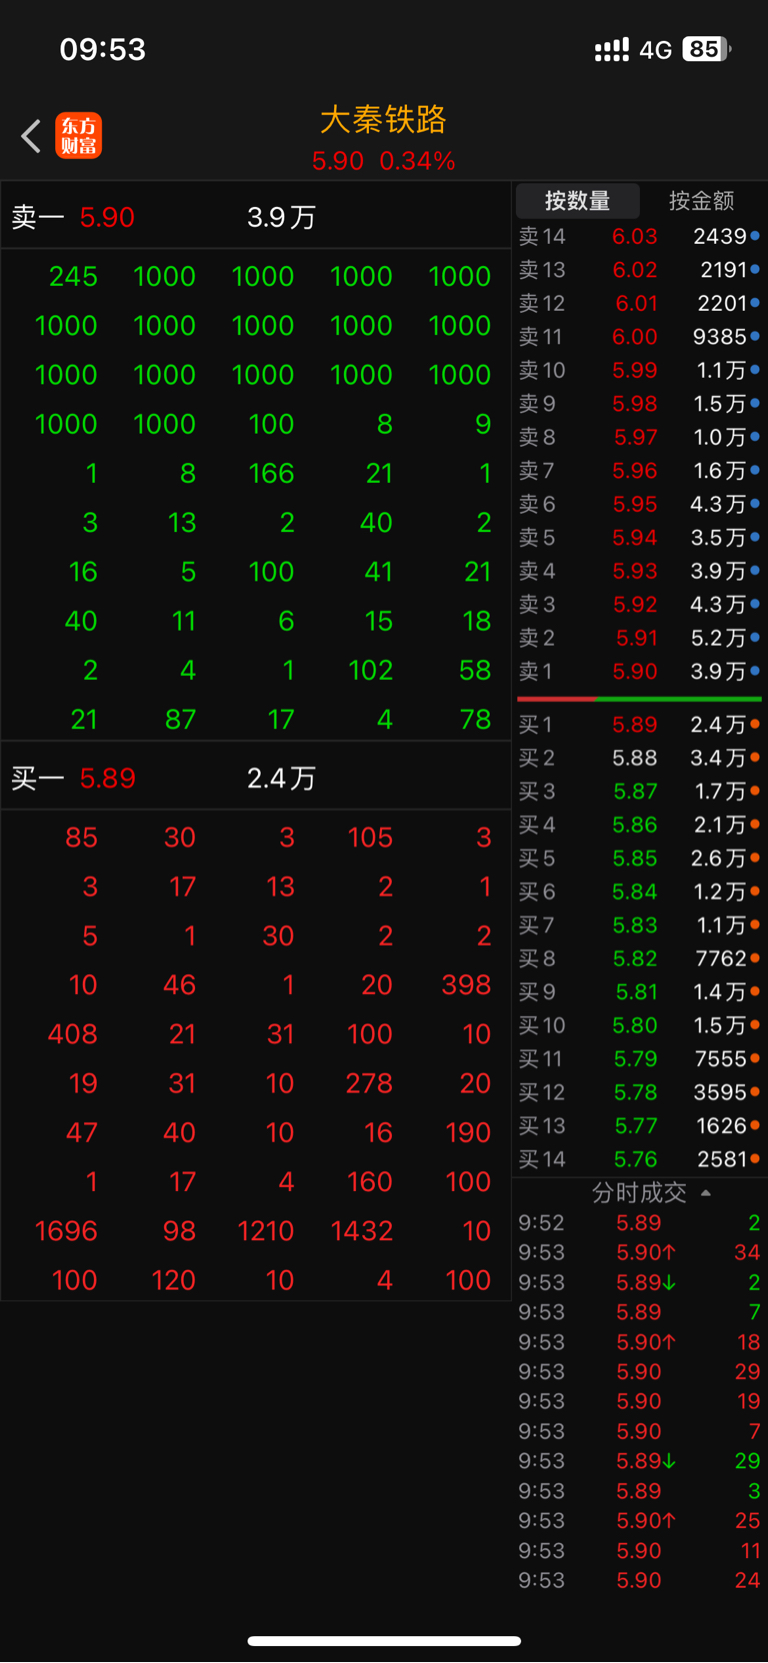Tap the 大秦铁路 stock title
This screenshot has width=768, height=1663.
383,120
